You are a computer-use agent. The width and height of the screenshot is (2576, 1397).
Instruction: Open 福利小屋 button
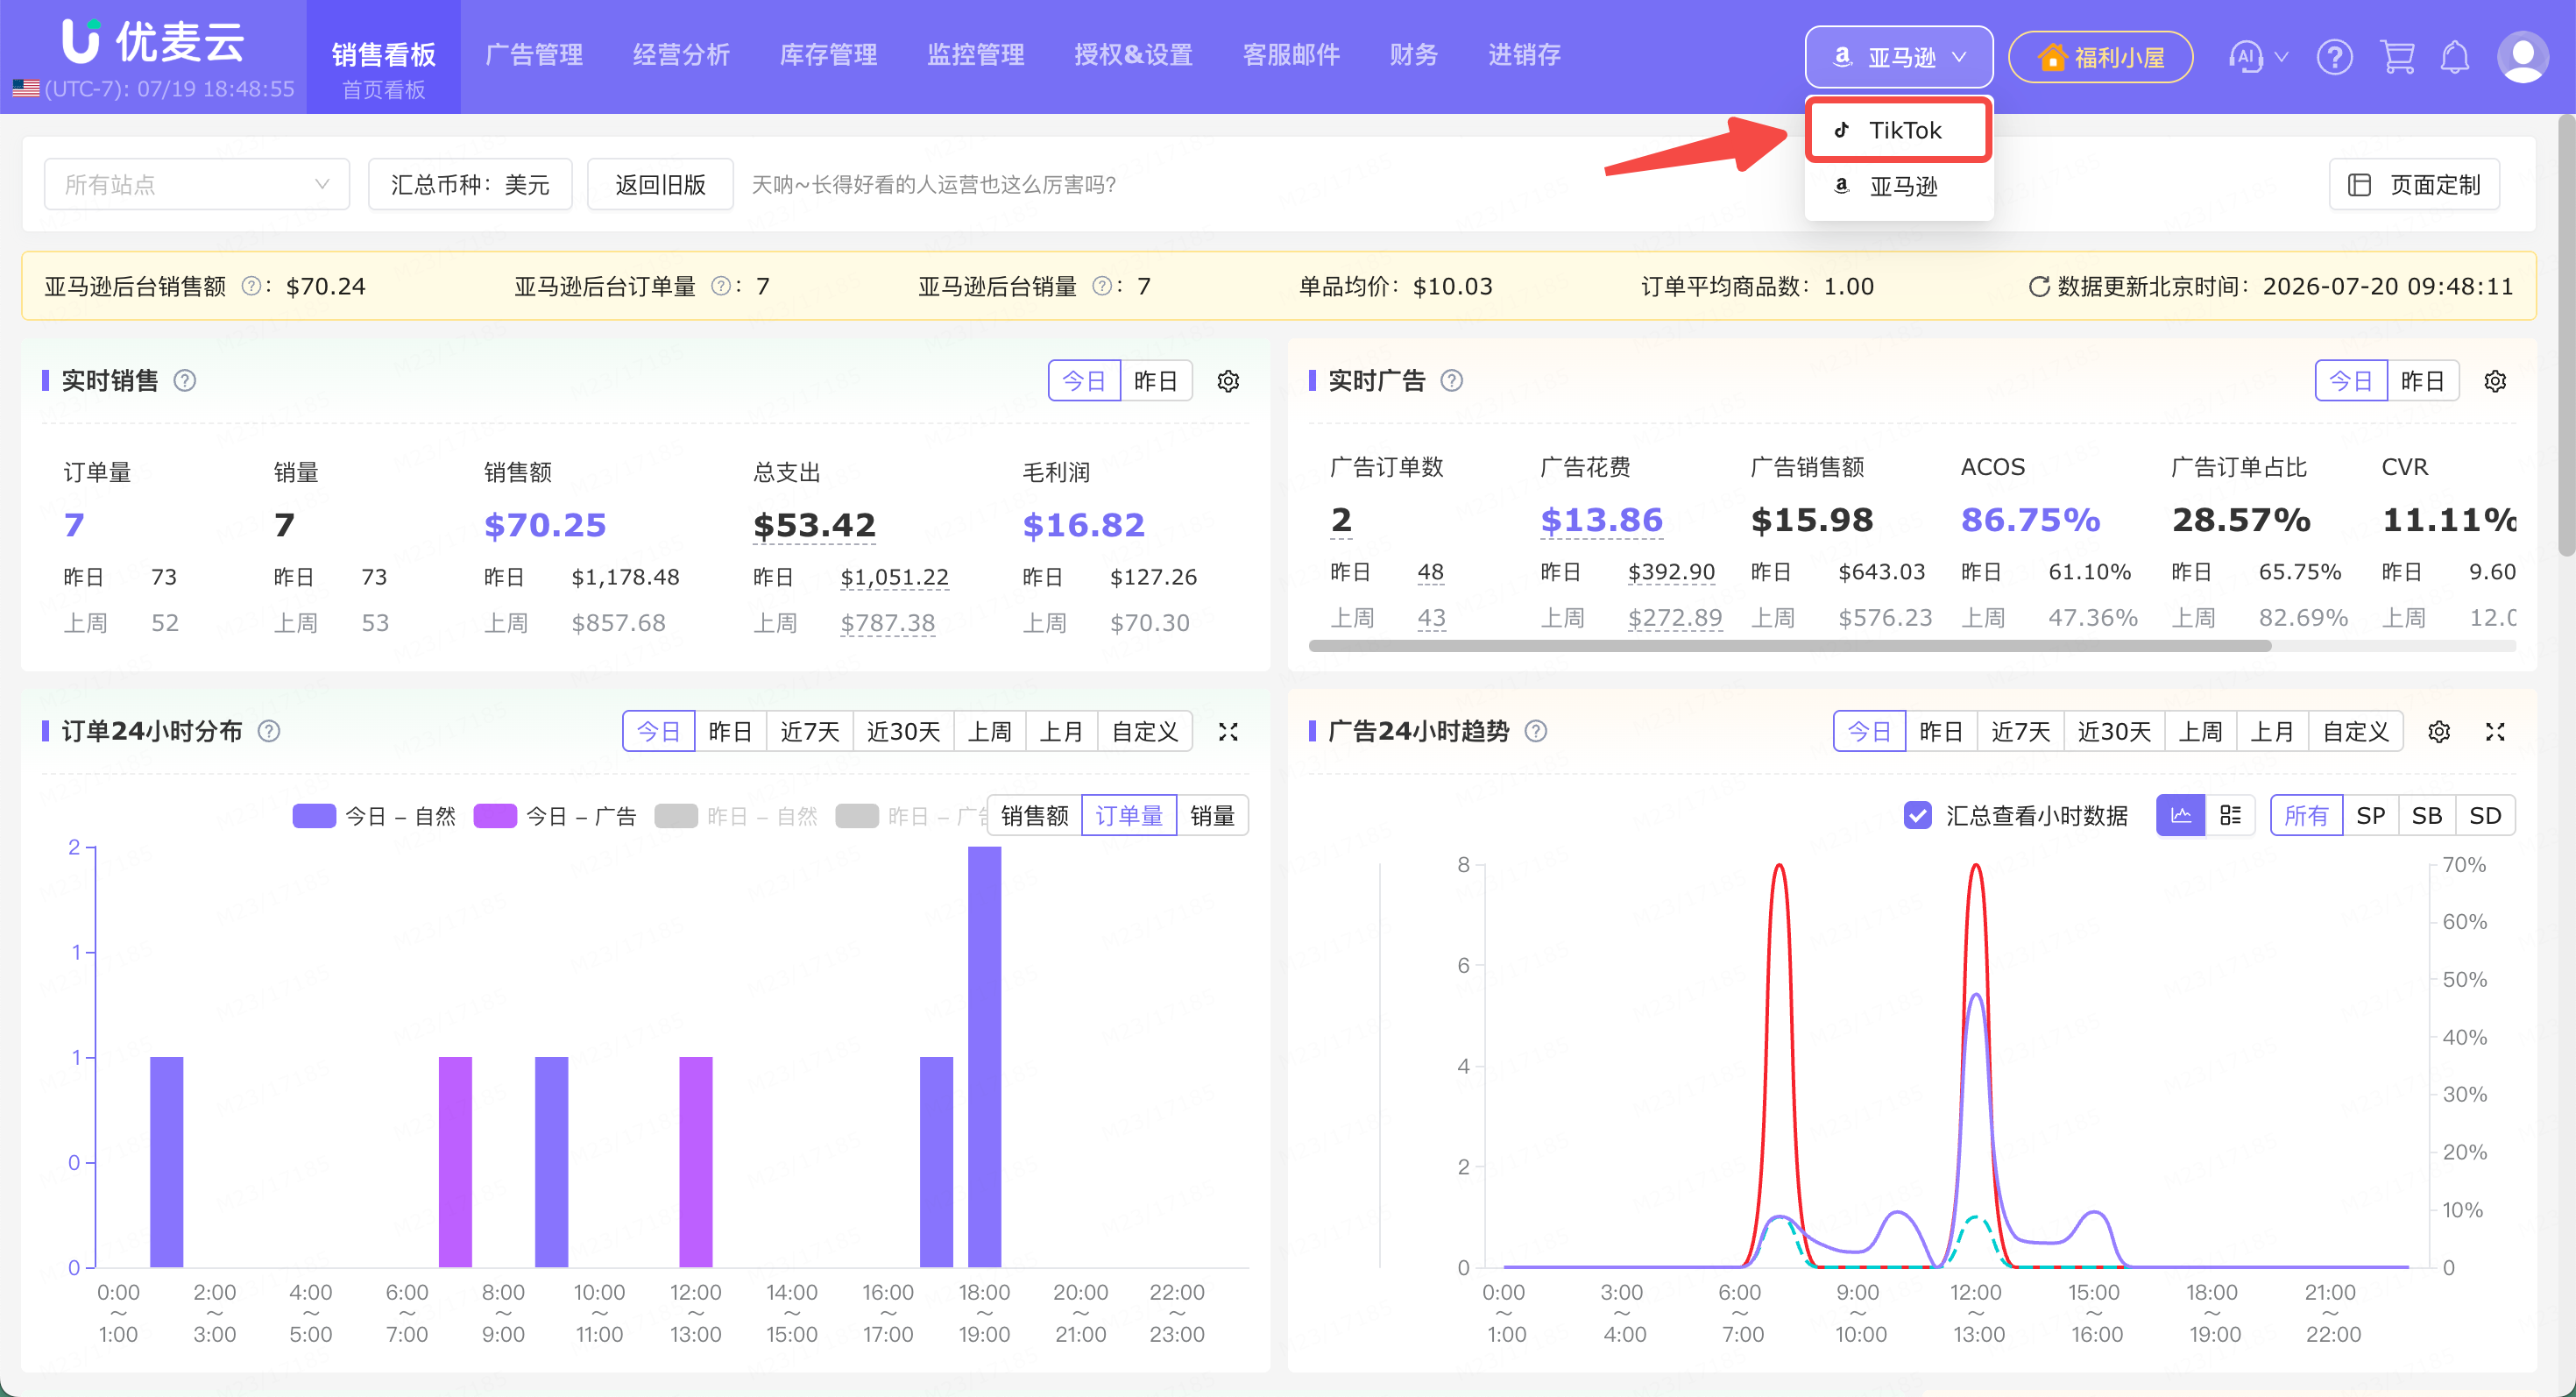coord(2100,57)
